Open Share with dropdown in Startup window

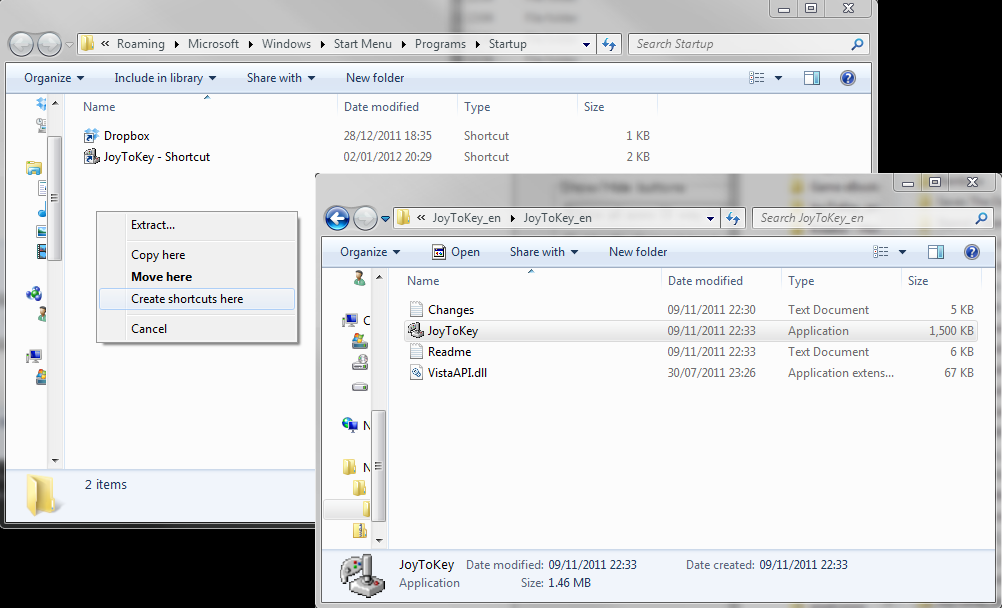(281, 78)
